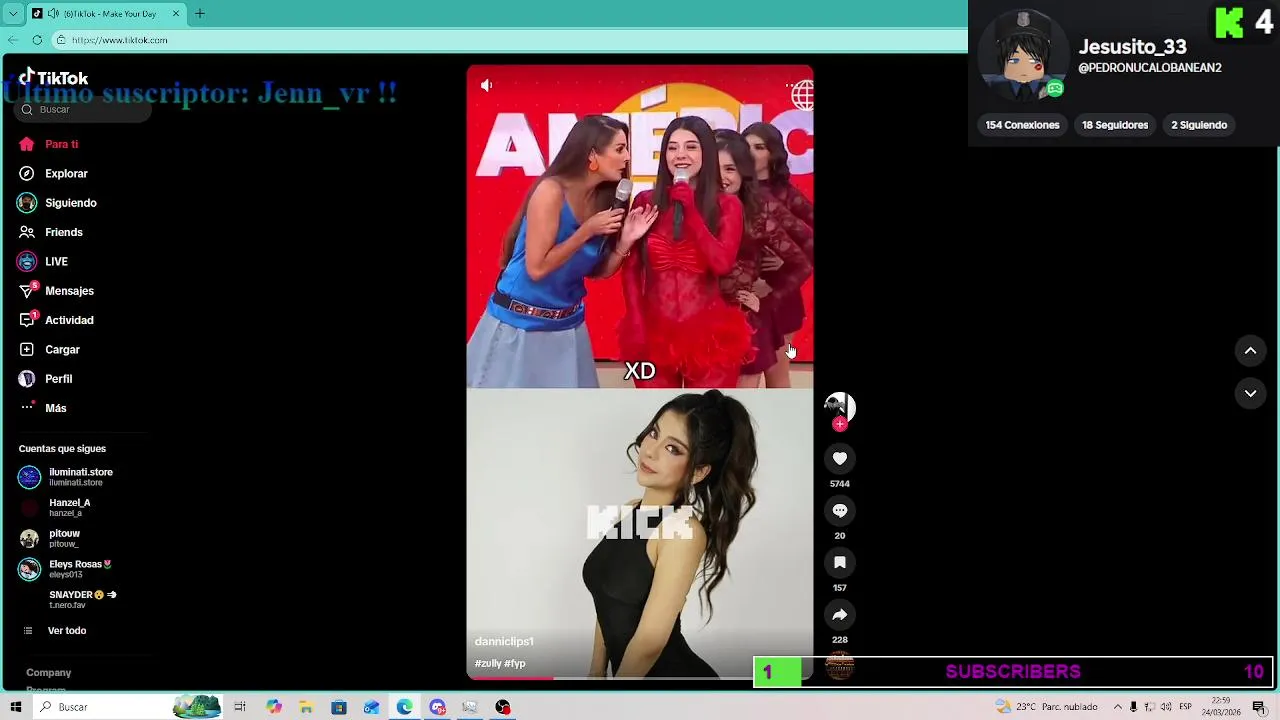Open the weather widget 23°C Parc. nublado
The image size is (1280, 720).
click(x=1047, y=707)
